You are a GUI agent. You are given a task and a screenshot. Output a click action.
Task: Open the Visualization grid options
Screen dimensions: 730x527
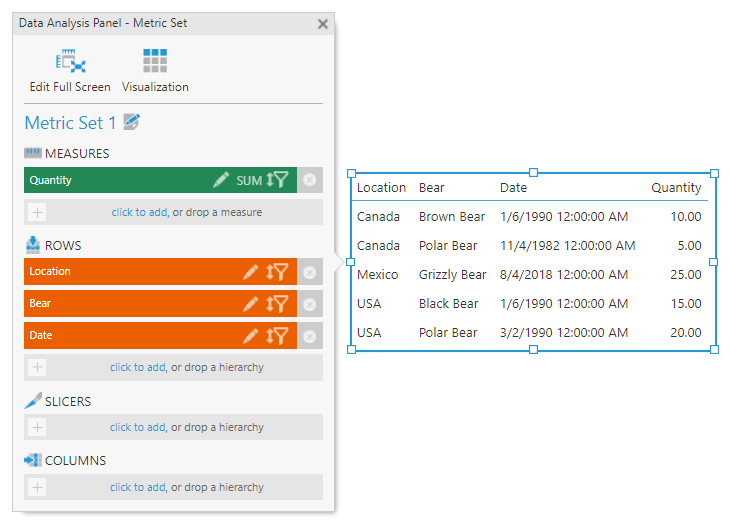155,70
